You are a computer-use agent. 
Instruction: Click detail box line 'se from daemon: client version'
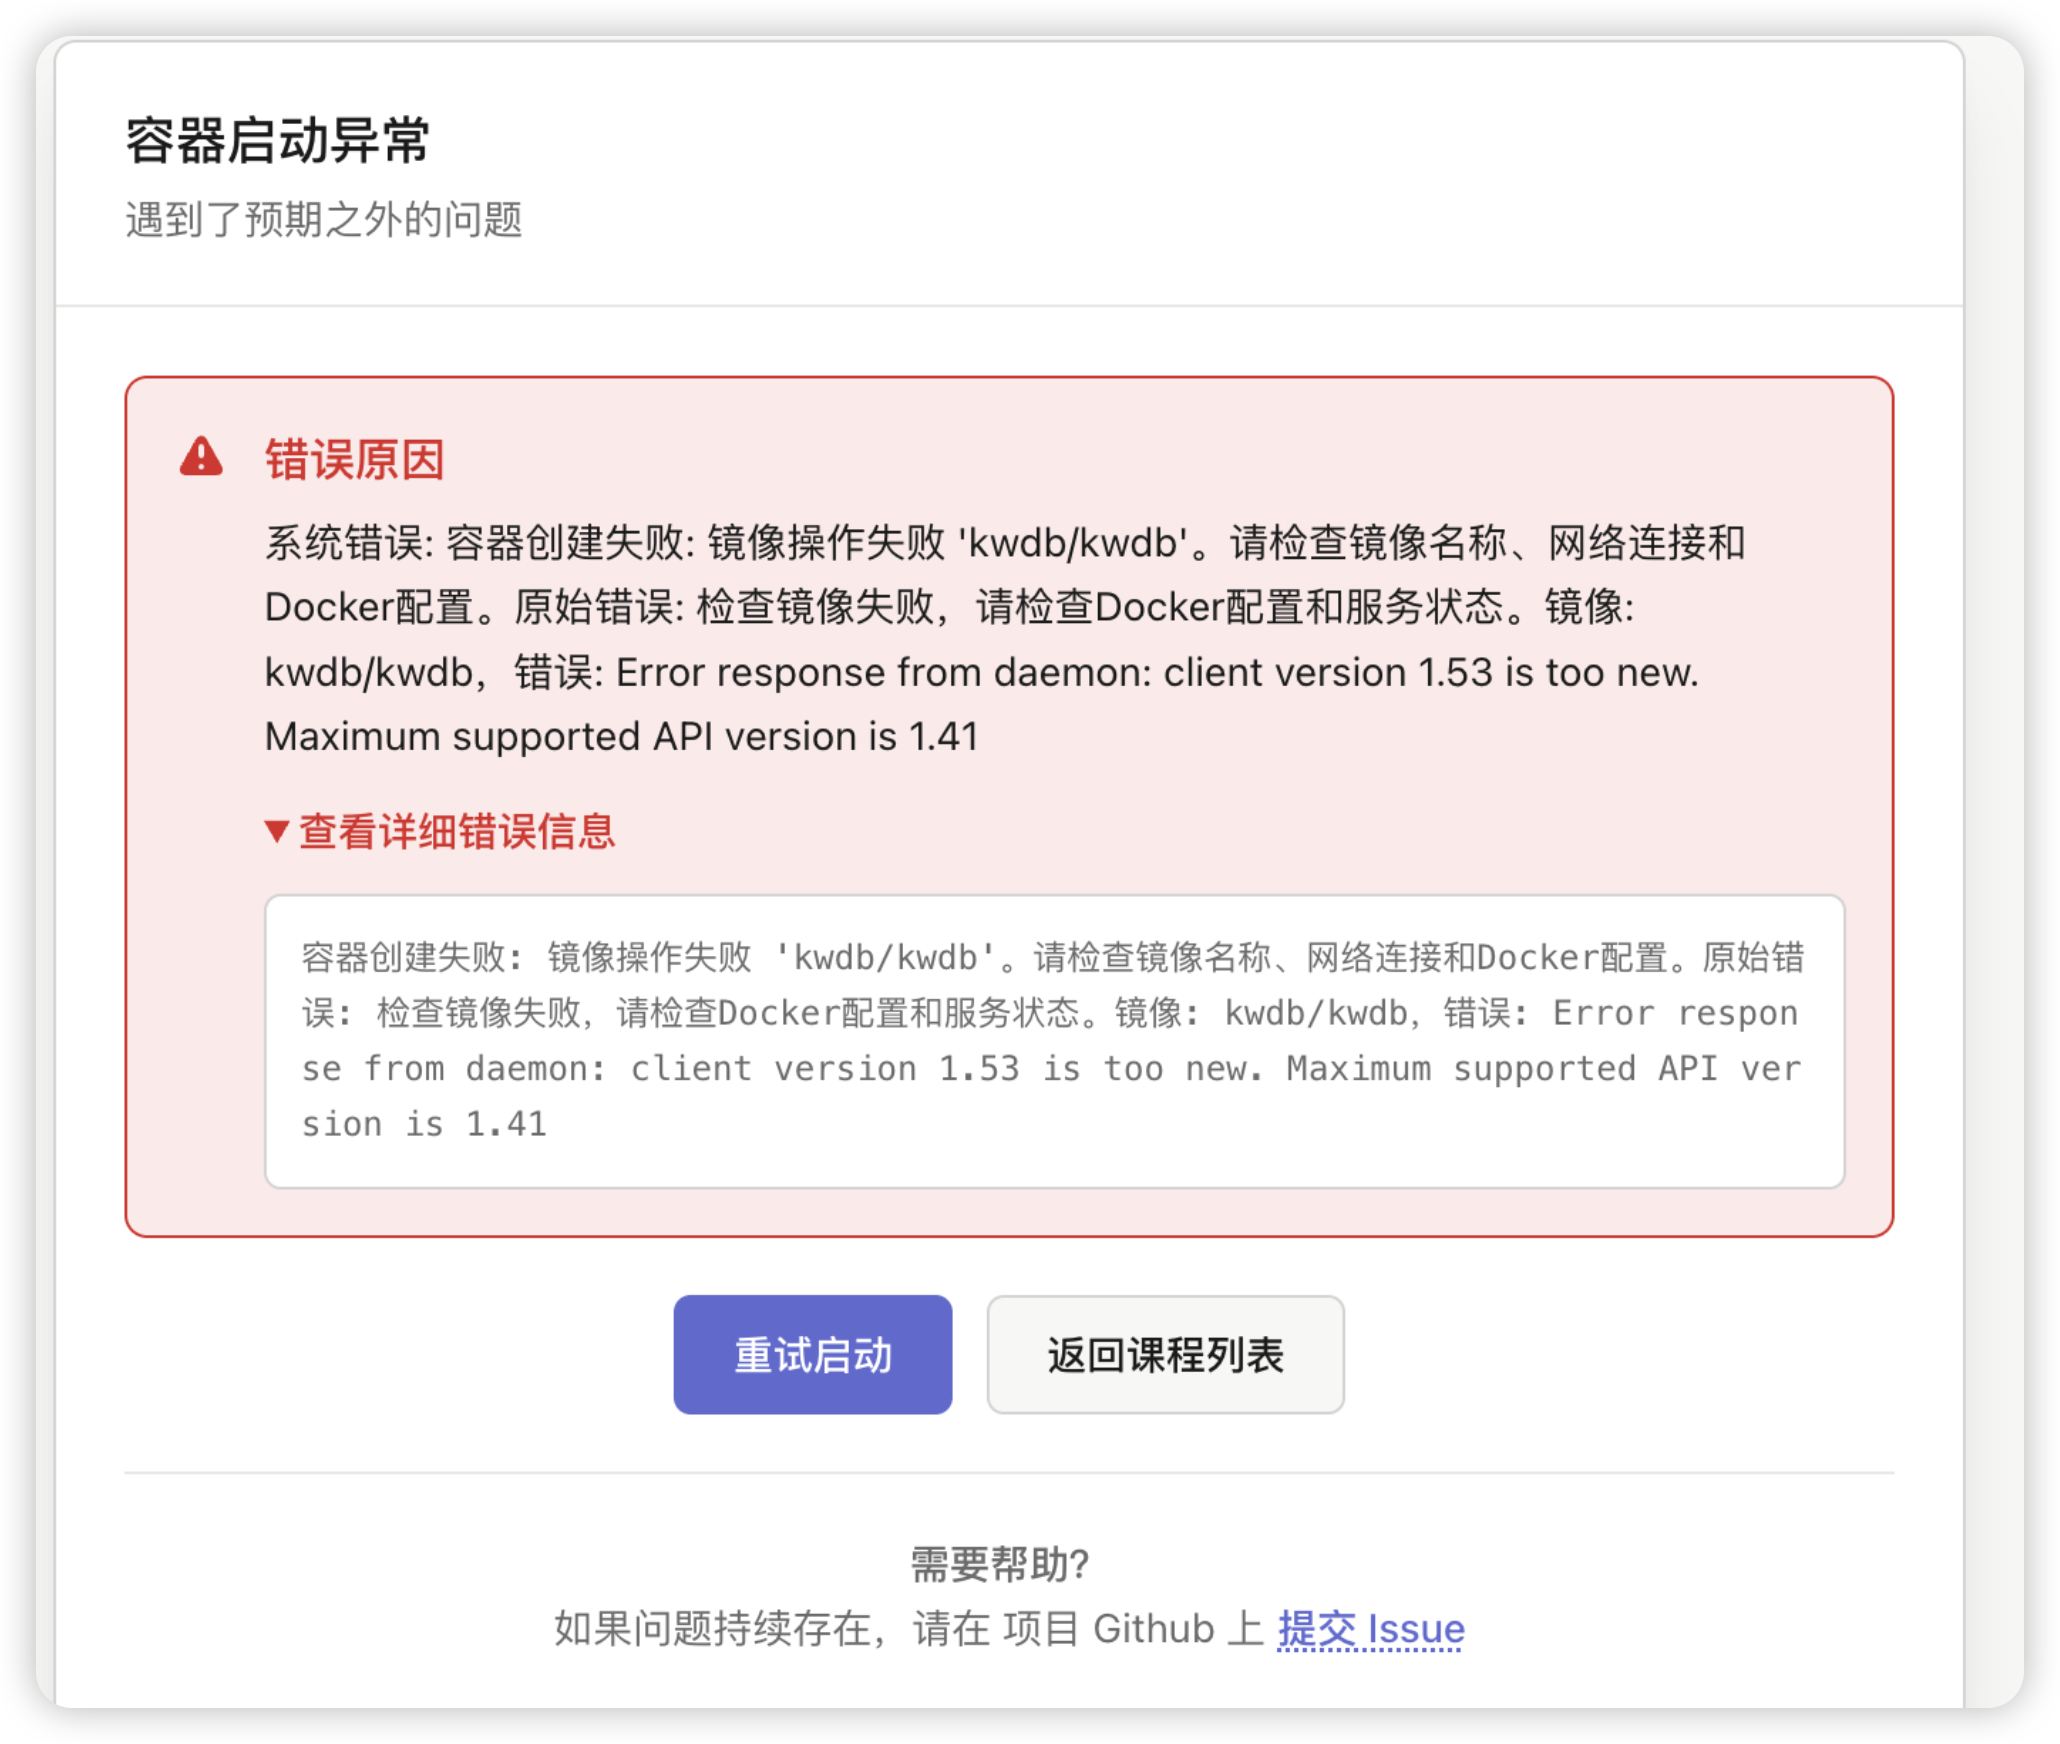pyautogui.click(x=1051, y=1068)
